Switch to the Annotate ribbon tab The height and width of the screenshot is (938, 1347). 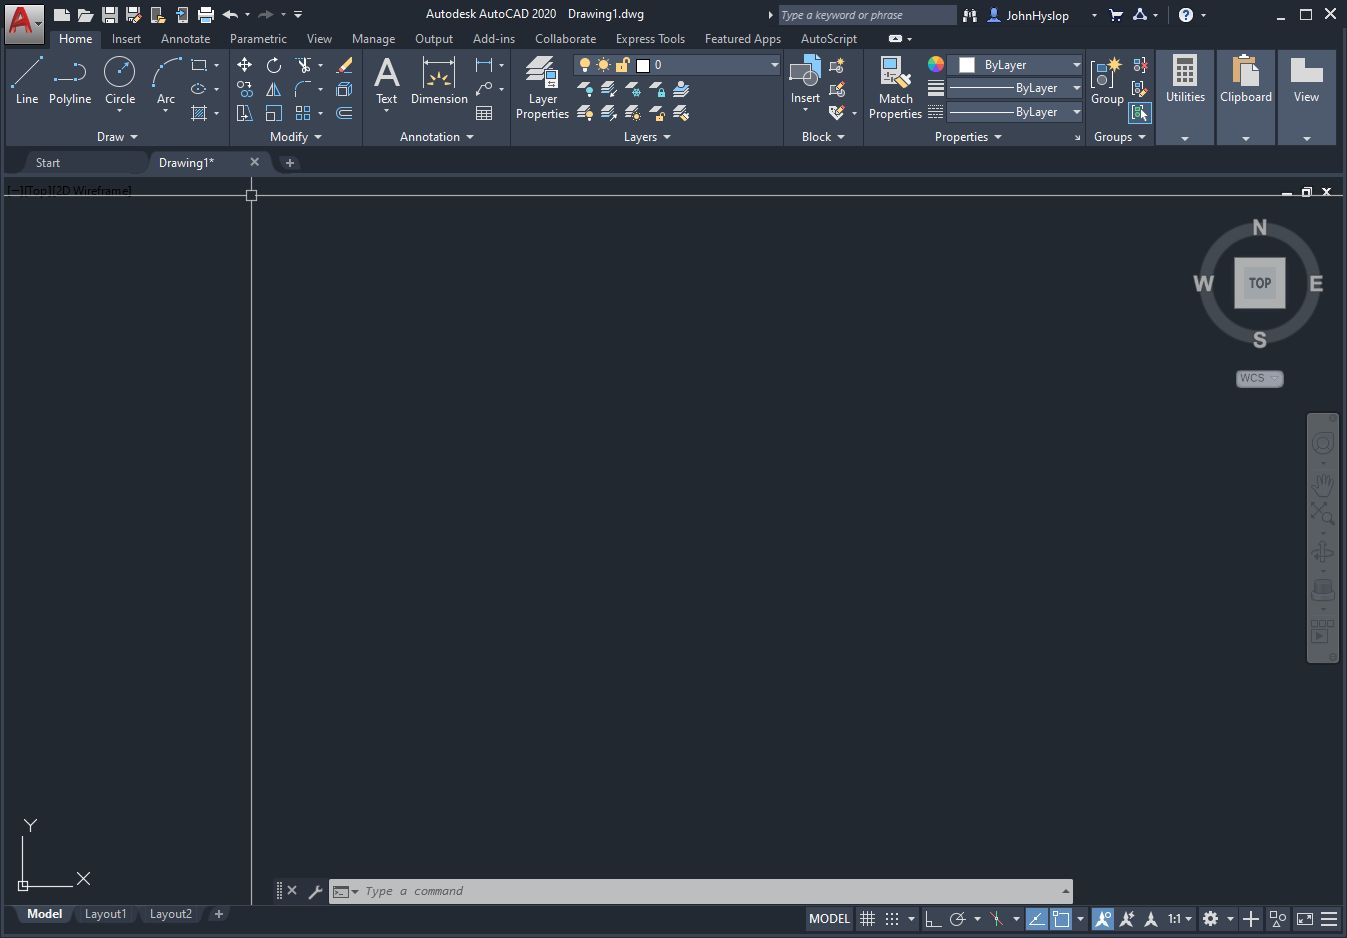pos(185,39)
